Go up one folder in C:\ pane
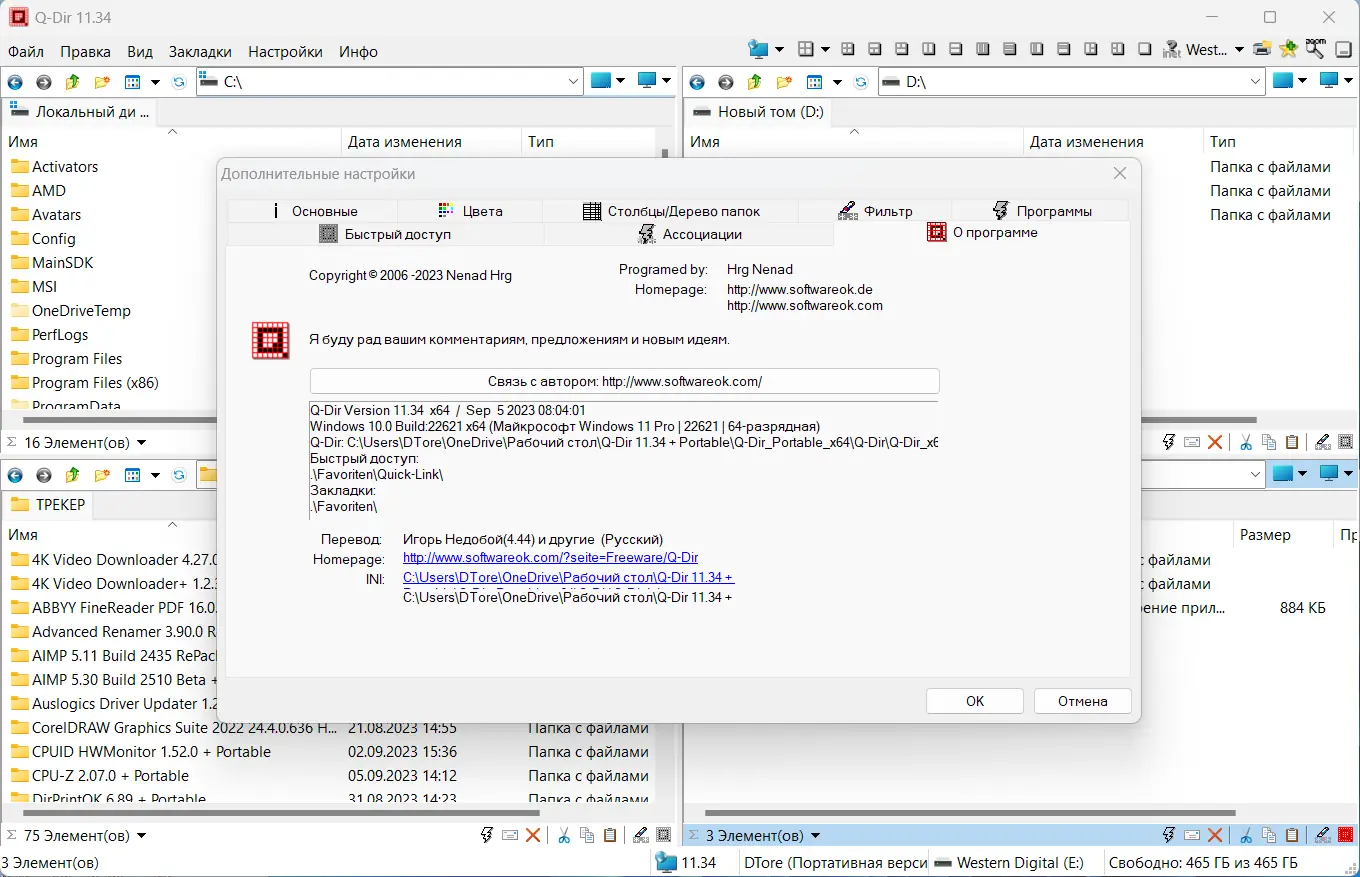Screen dimensions: 1360x877 72,82
